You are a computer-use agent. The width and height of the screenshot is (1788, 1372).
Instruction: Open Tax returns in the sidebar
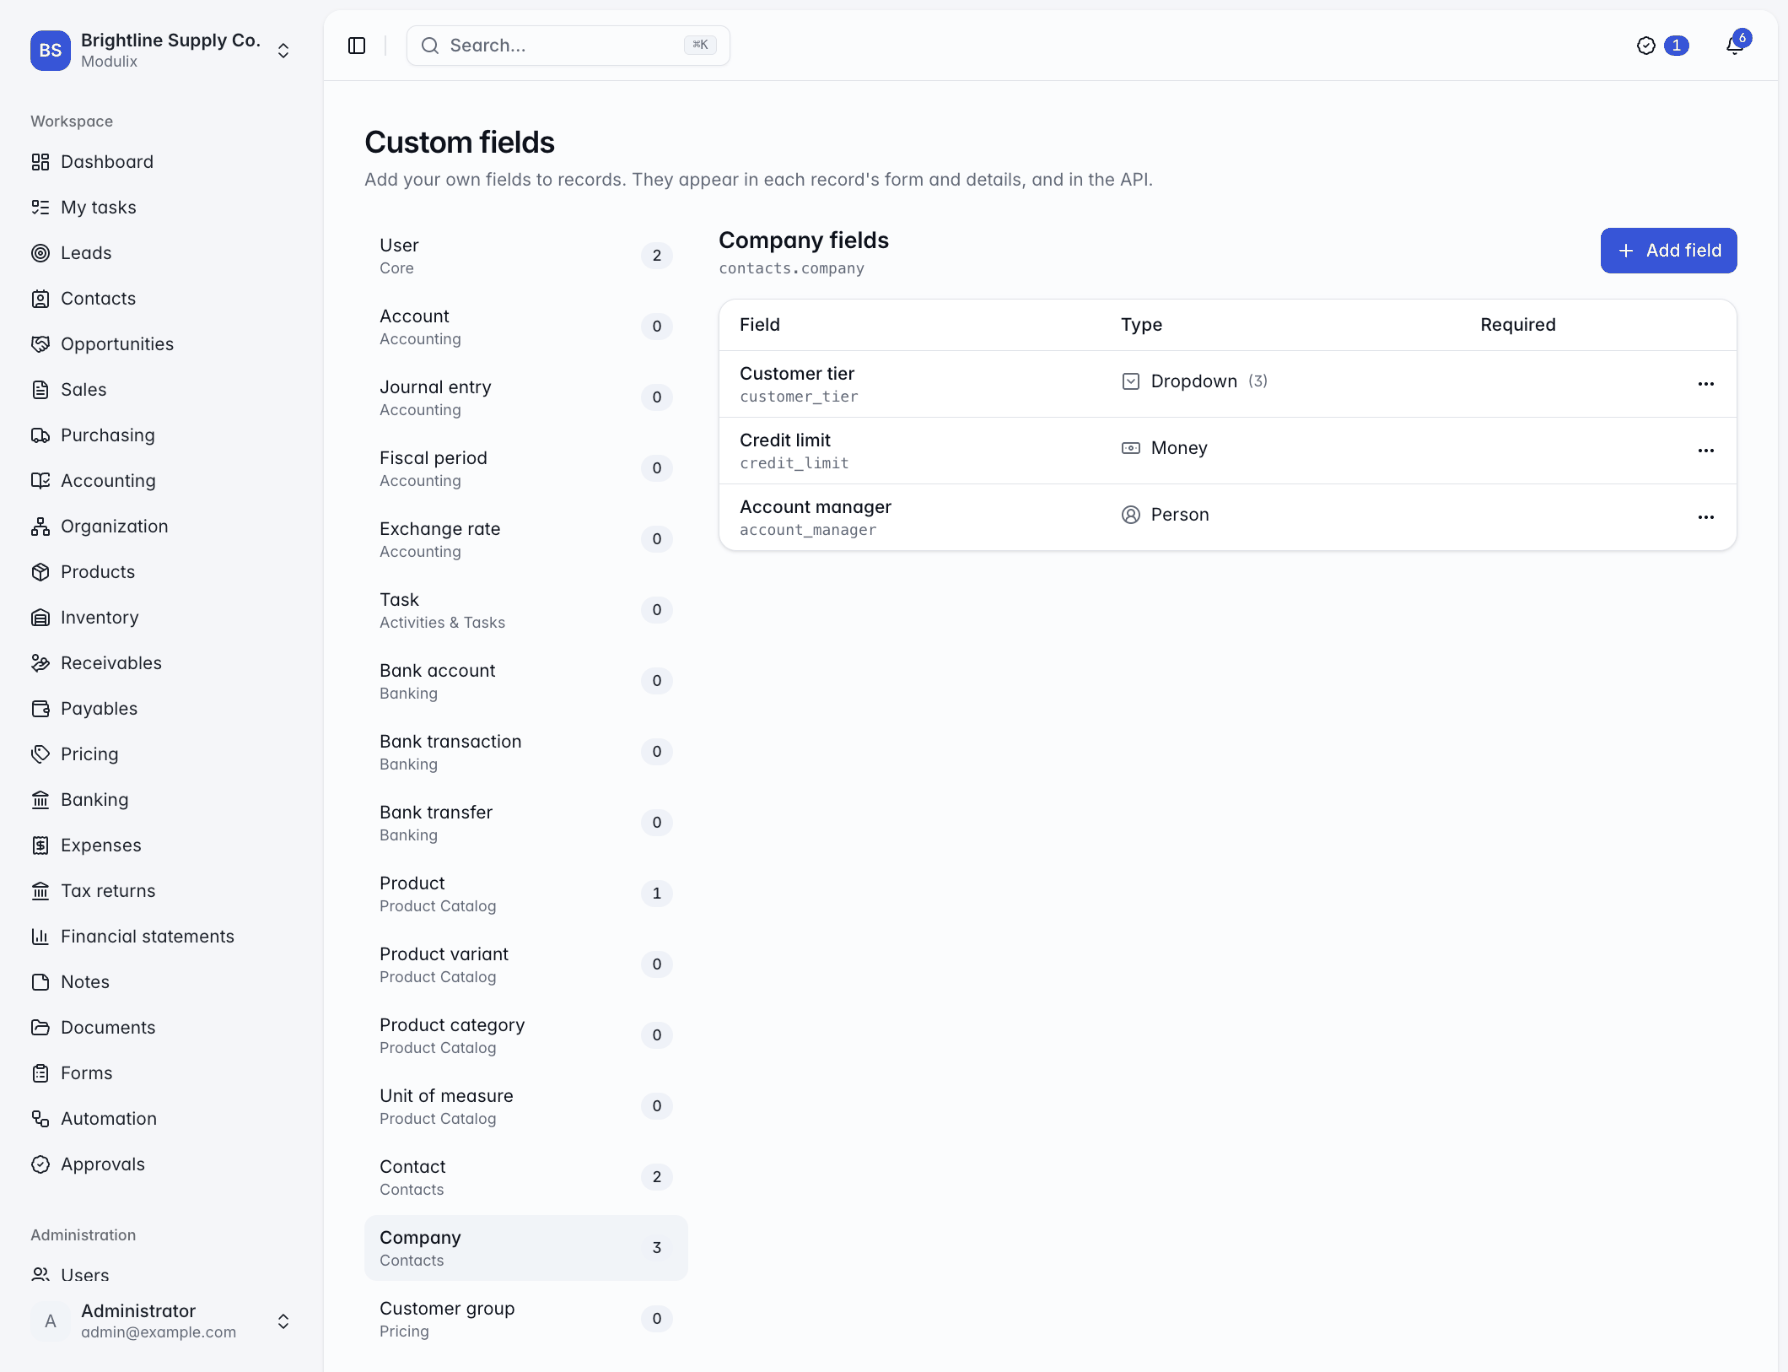161,891
